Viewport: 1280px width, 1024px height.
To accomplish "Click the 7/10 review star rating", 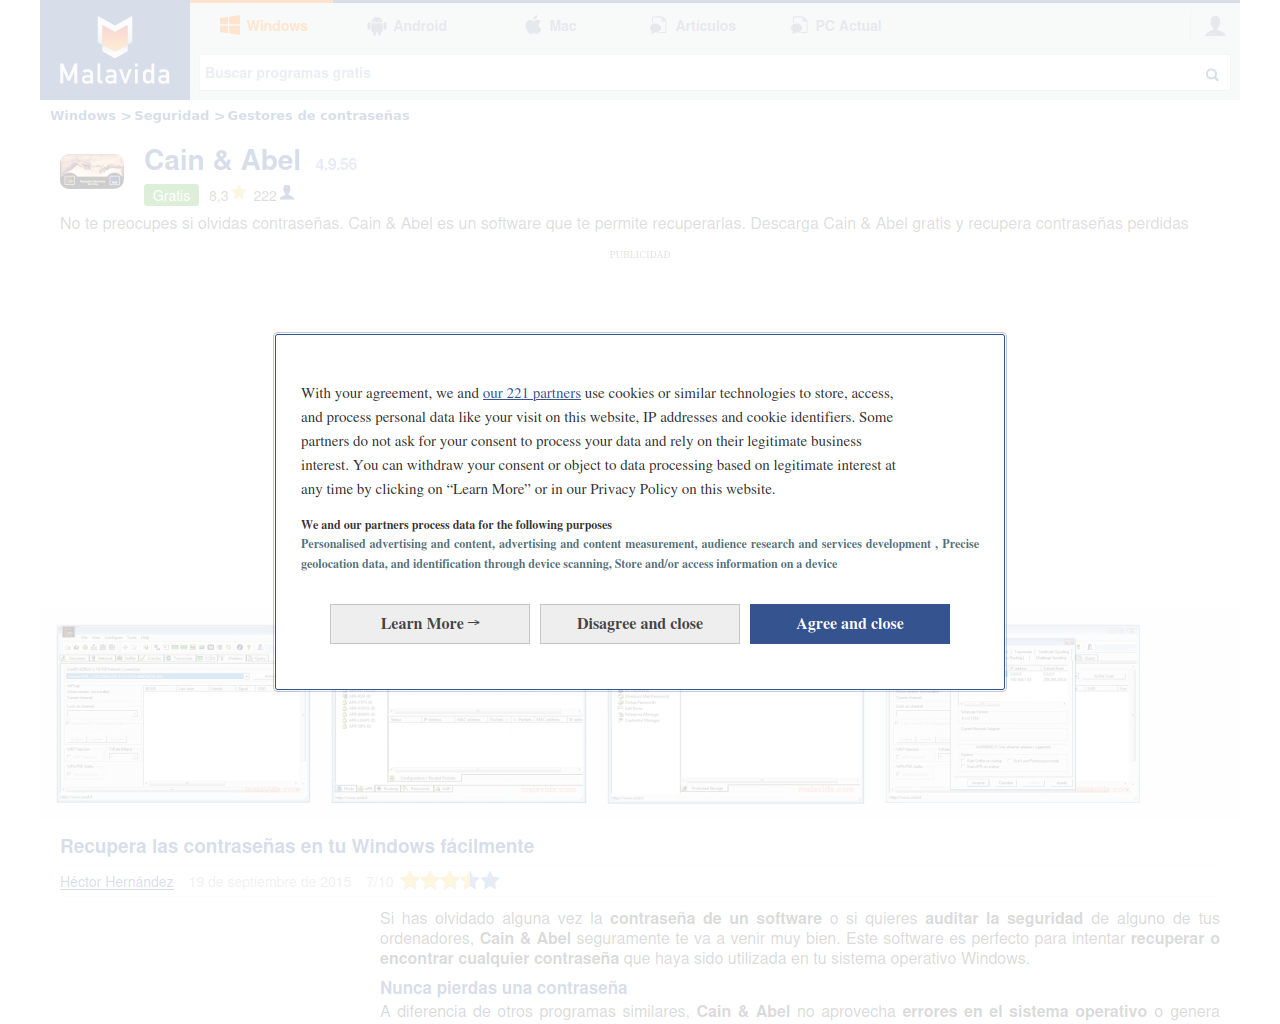I will [x=449, y=881].
